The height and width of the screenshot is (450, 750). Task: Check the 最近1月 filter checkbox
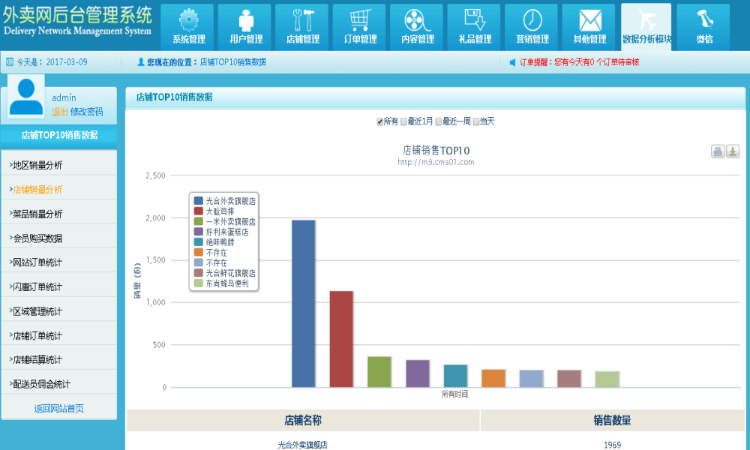(405, 121)
